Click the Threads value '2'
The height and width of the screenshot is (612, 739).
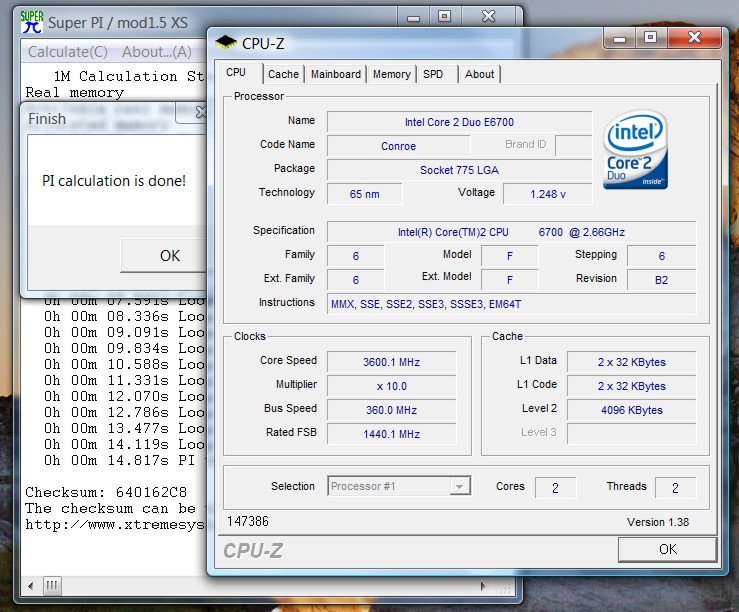pyautogui.click(x=675, y=488)
